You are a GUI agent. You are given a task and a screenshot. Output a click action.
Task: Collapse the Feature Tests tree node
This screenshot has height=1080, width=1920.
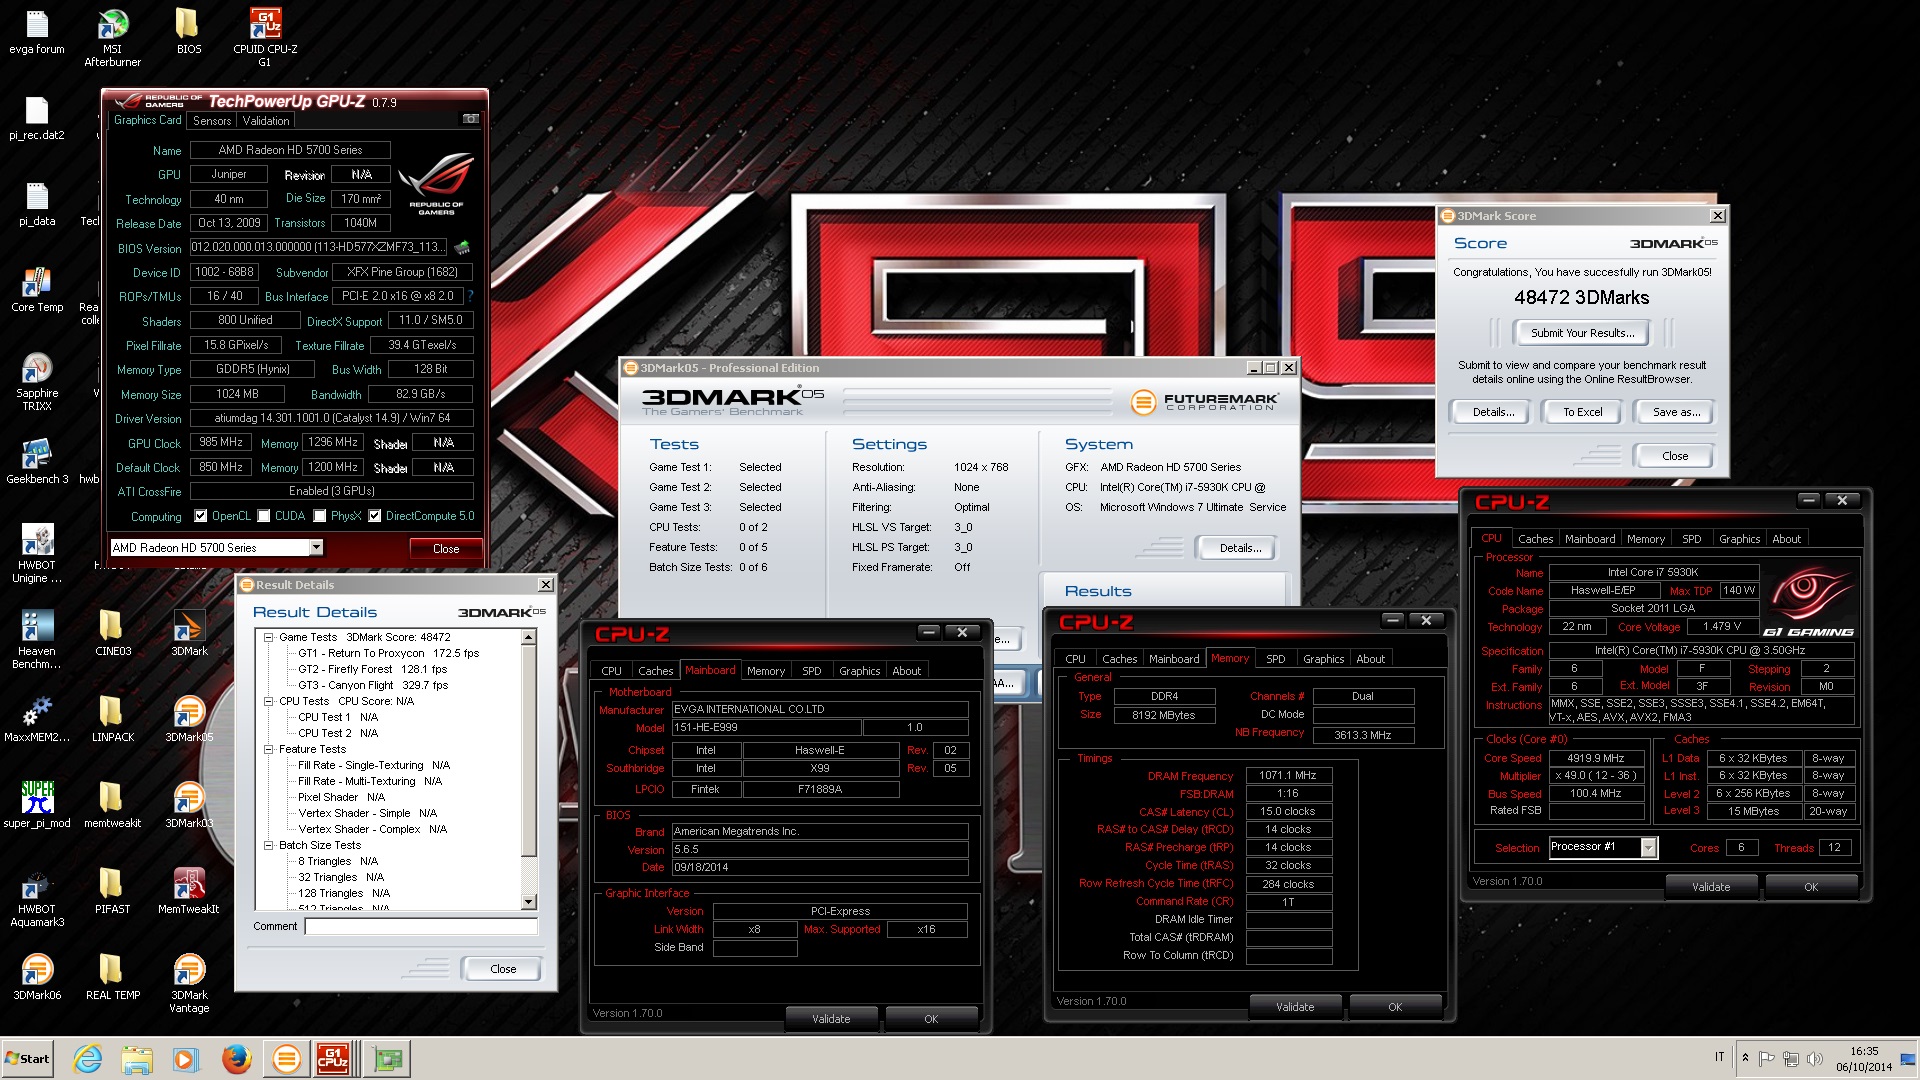[268, 749]
